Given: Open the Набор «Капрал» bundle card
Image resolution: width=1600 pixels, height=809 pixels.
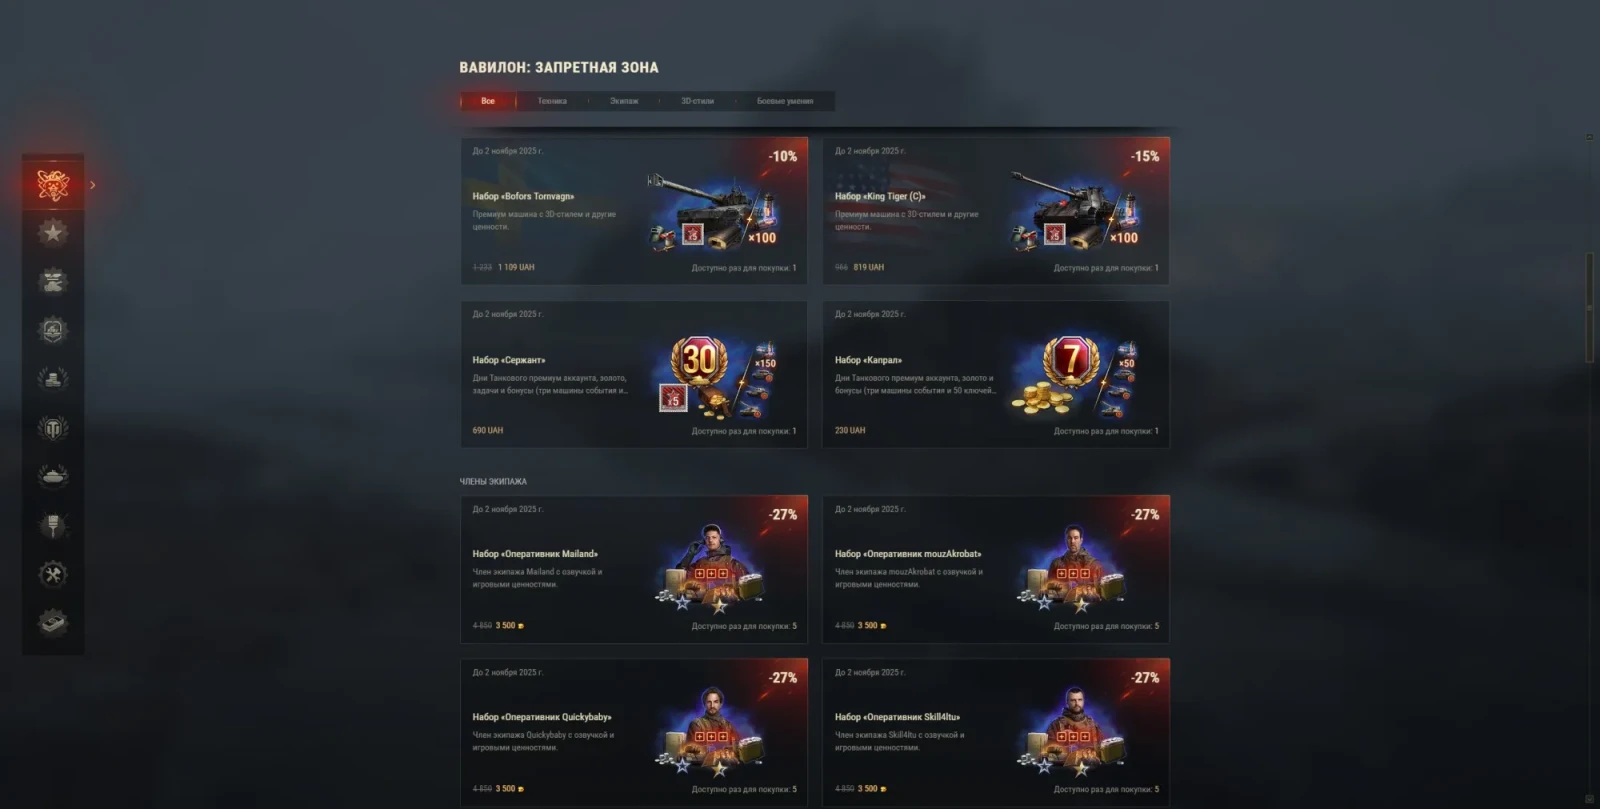Looking at the screenshot, I should click(x=996, y=375).
